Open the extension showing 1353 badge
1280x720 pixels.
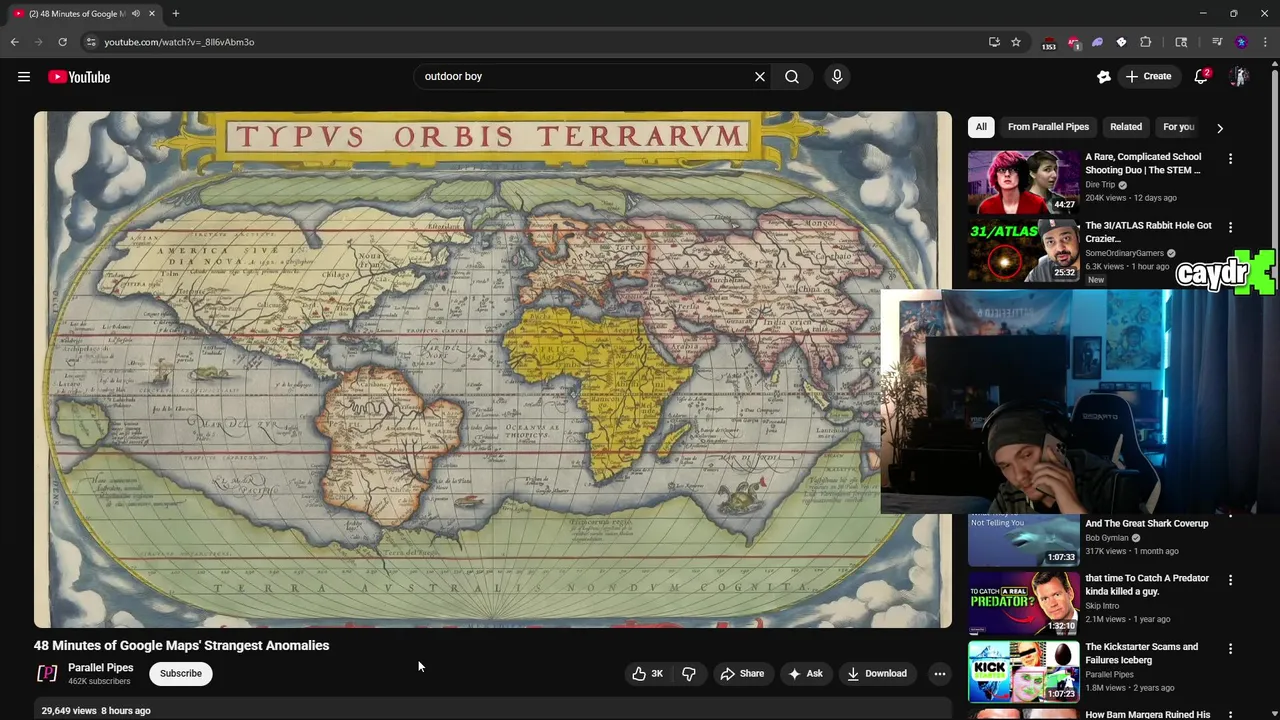pos(1048,43)
